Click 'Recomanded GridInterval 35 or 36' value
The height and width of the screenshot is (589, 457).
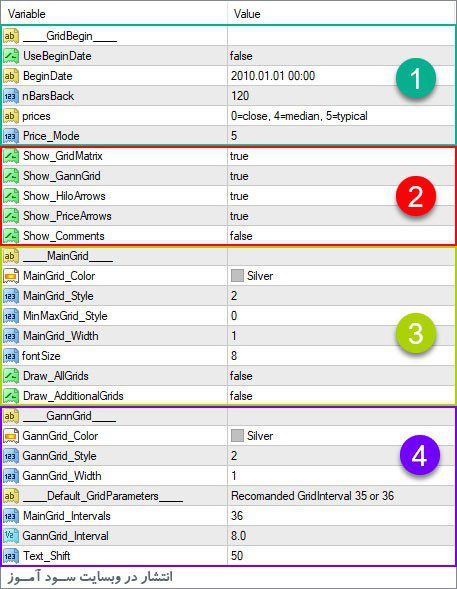pyautogui.click(x=312, y=496)
